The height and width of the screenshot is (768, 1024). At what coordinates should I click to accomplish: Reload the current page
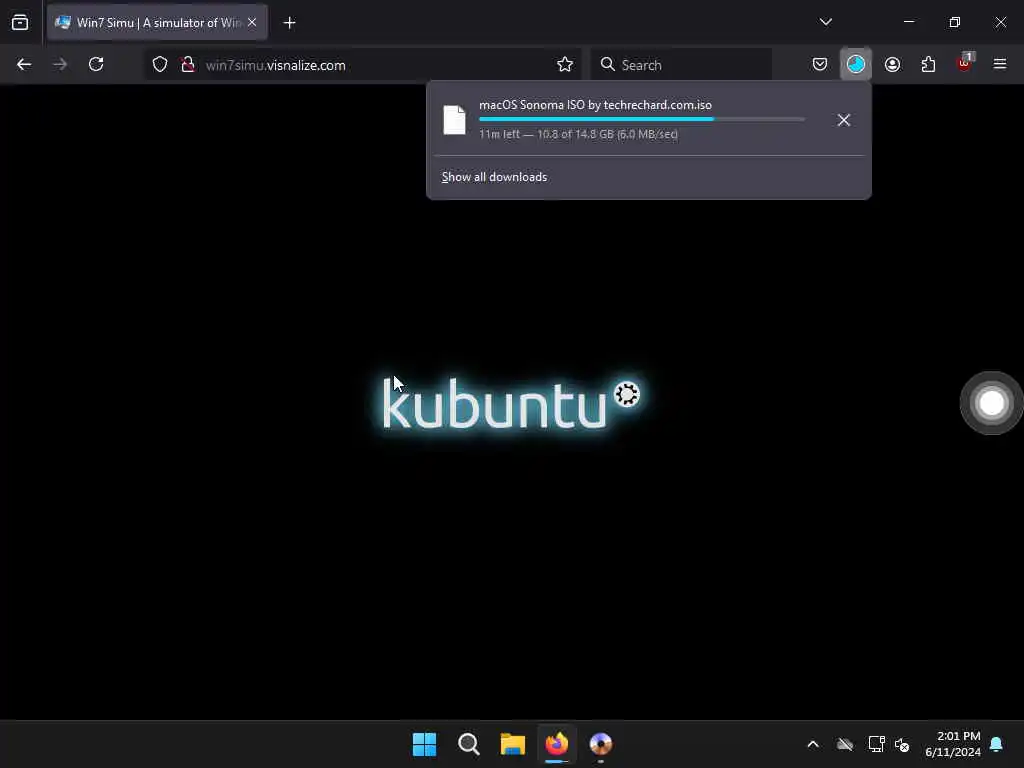coord(96,65)
